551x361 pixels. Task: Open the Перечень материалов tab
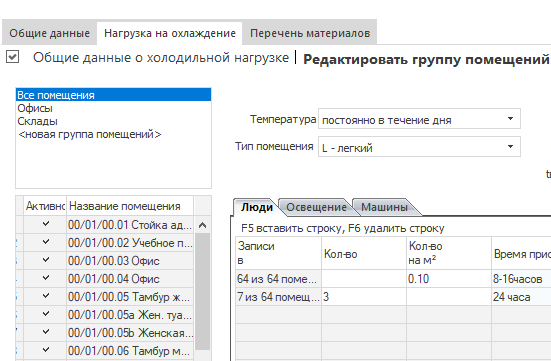point(310,33)
